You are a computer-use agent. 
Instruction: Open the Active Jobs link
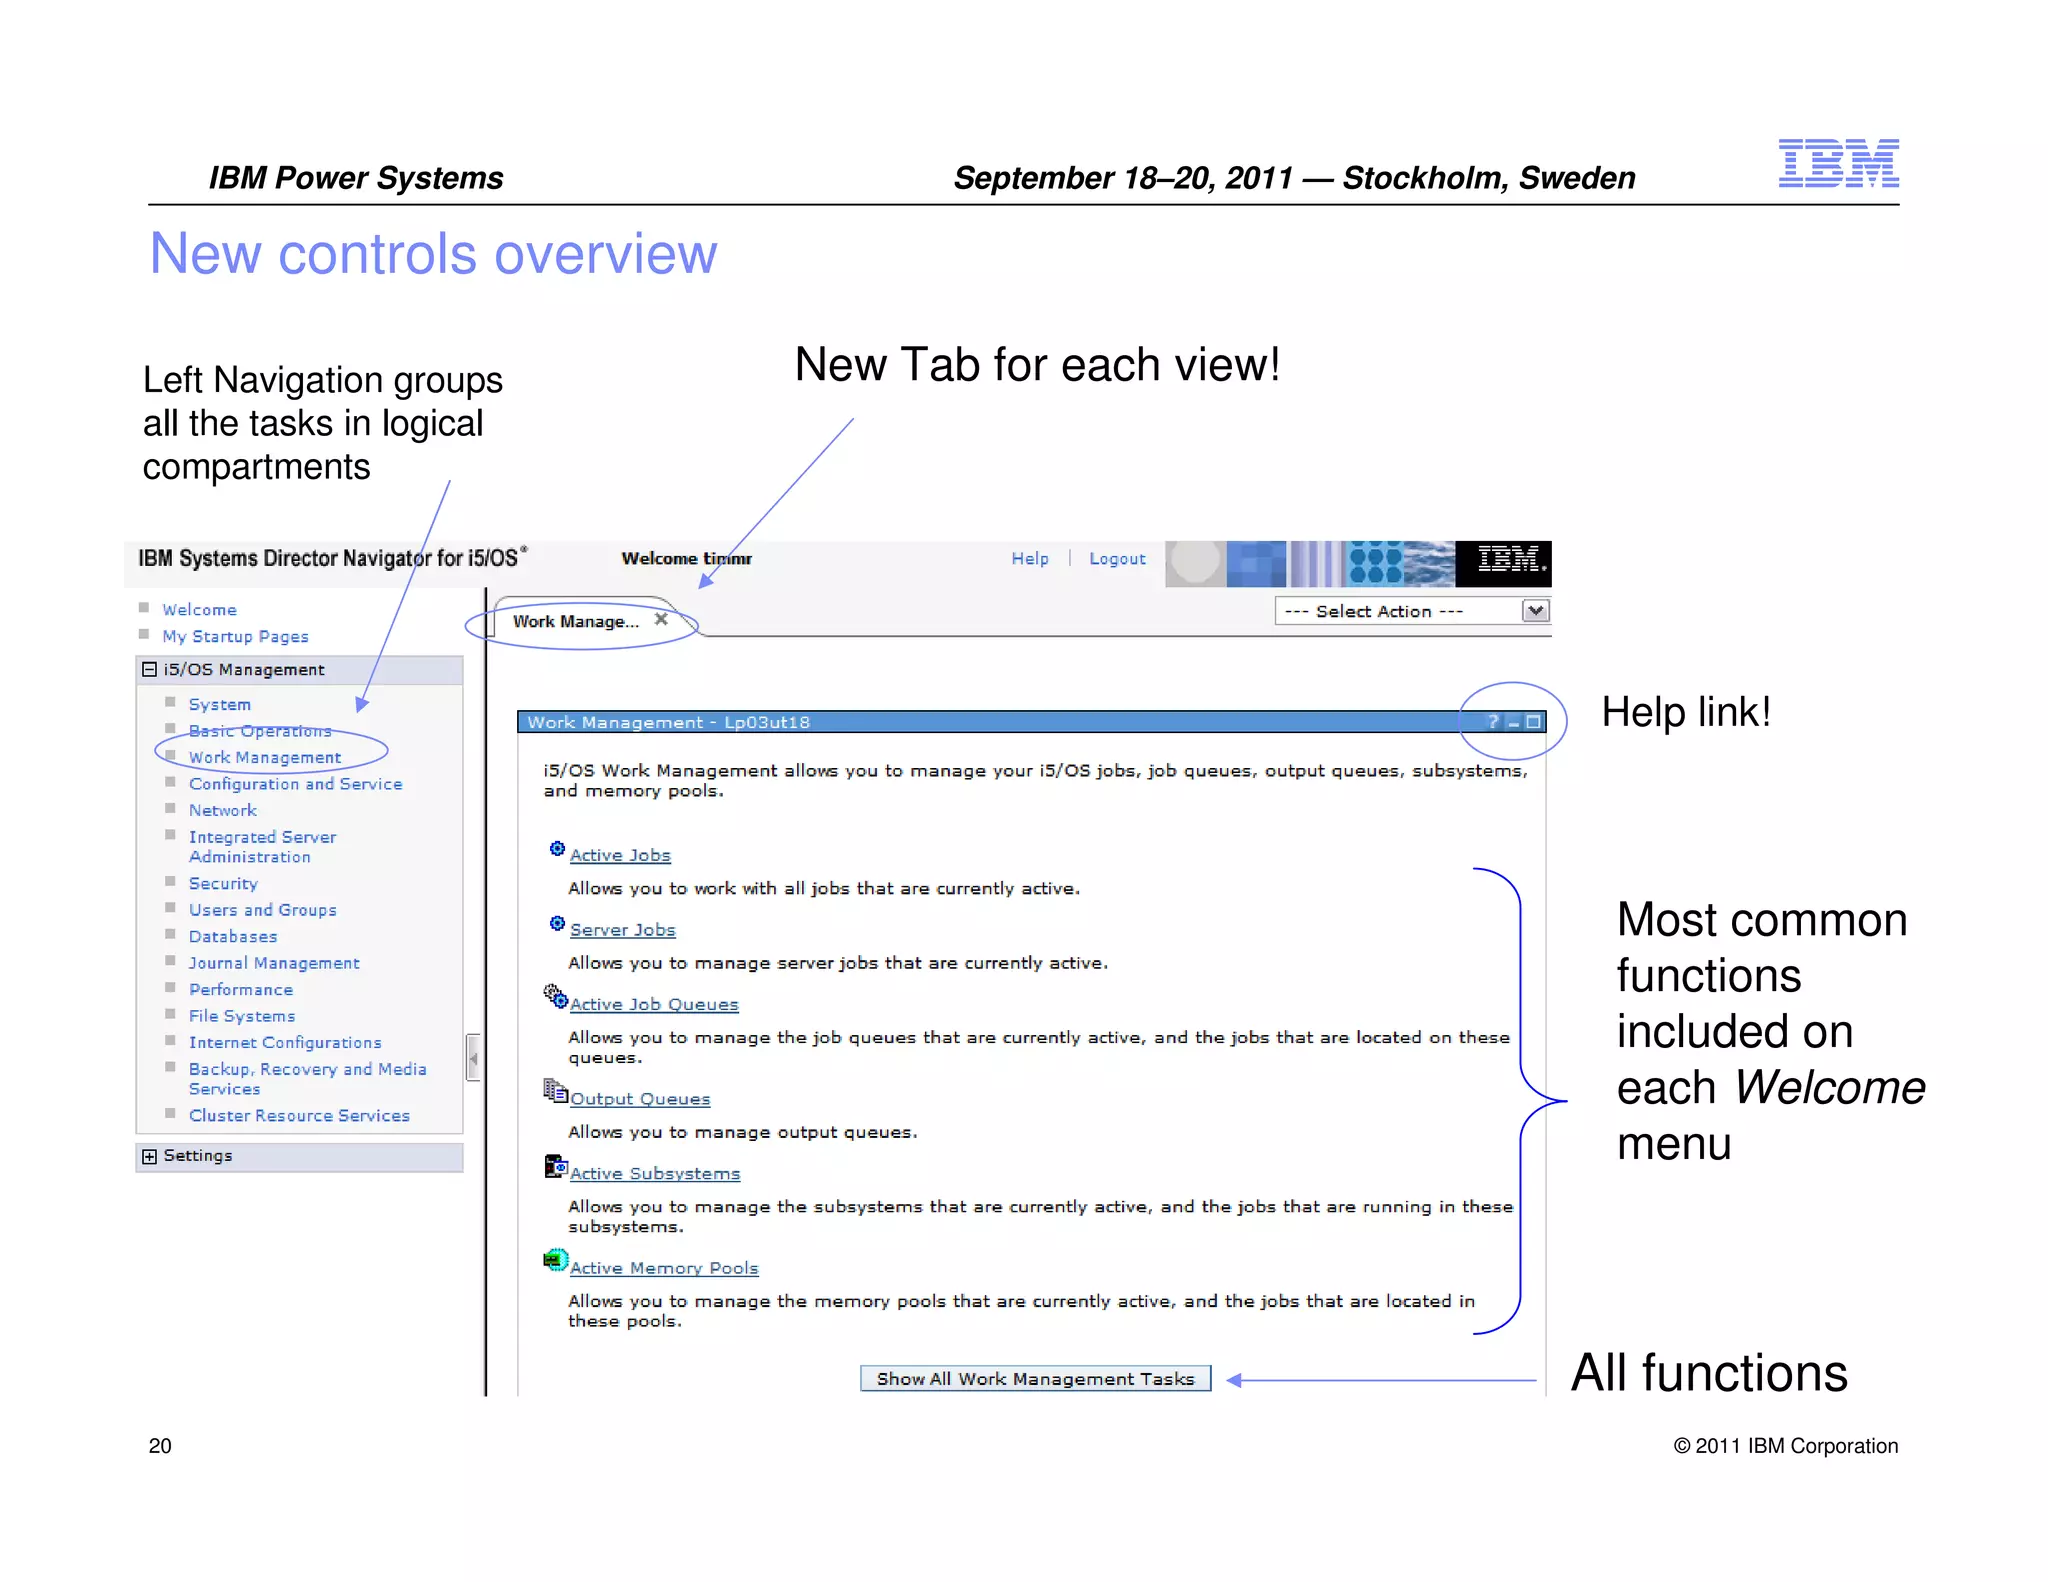[620, 855]
